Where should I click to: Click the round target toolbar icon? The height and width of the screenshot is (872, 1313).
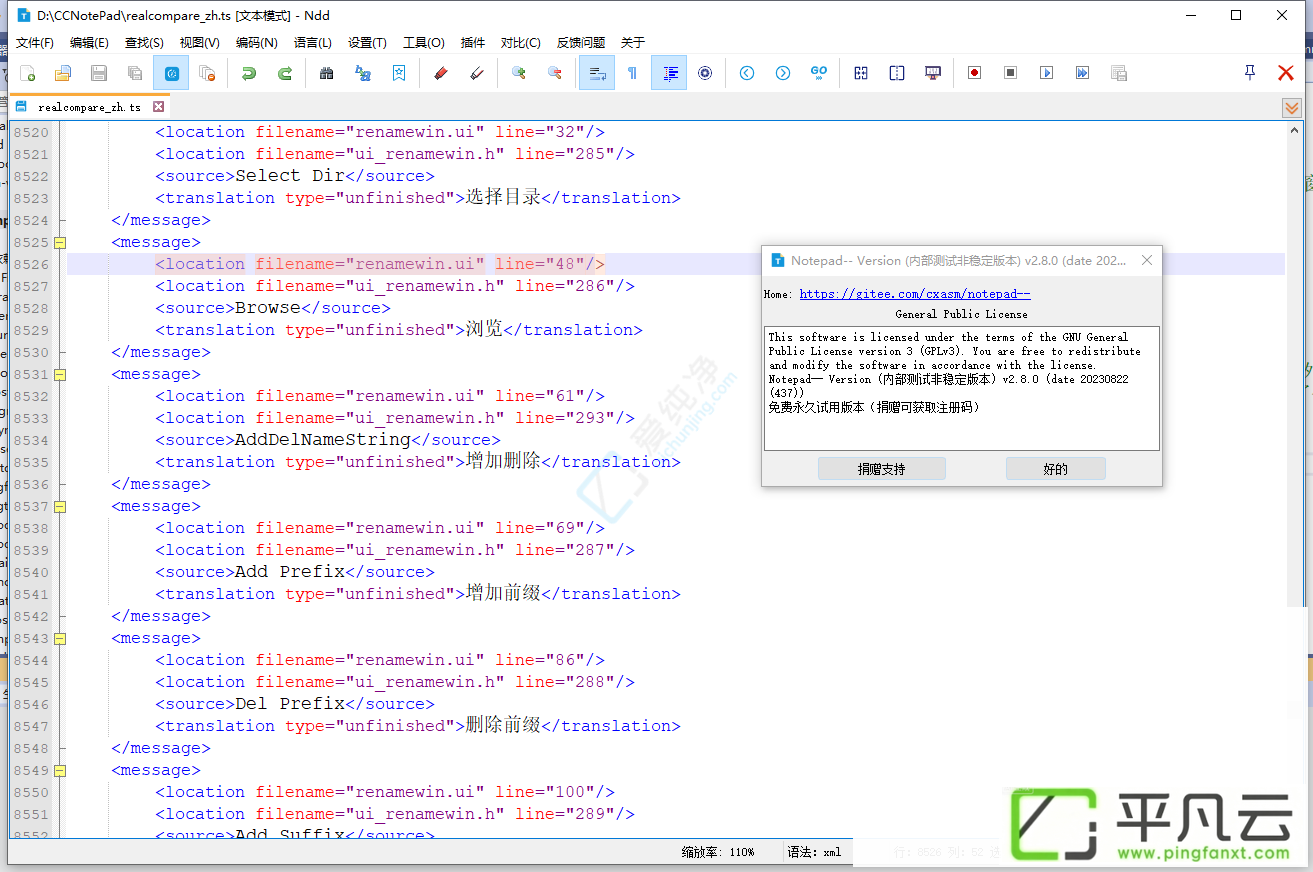[705, 73]
